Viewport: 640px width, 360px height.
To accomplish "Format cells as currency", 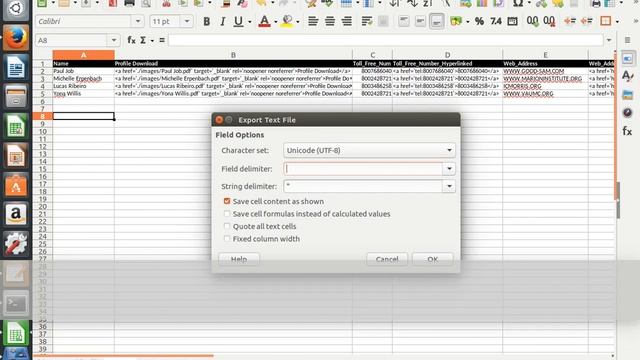I will pyautogui.click(x=456, y=21).
